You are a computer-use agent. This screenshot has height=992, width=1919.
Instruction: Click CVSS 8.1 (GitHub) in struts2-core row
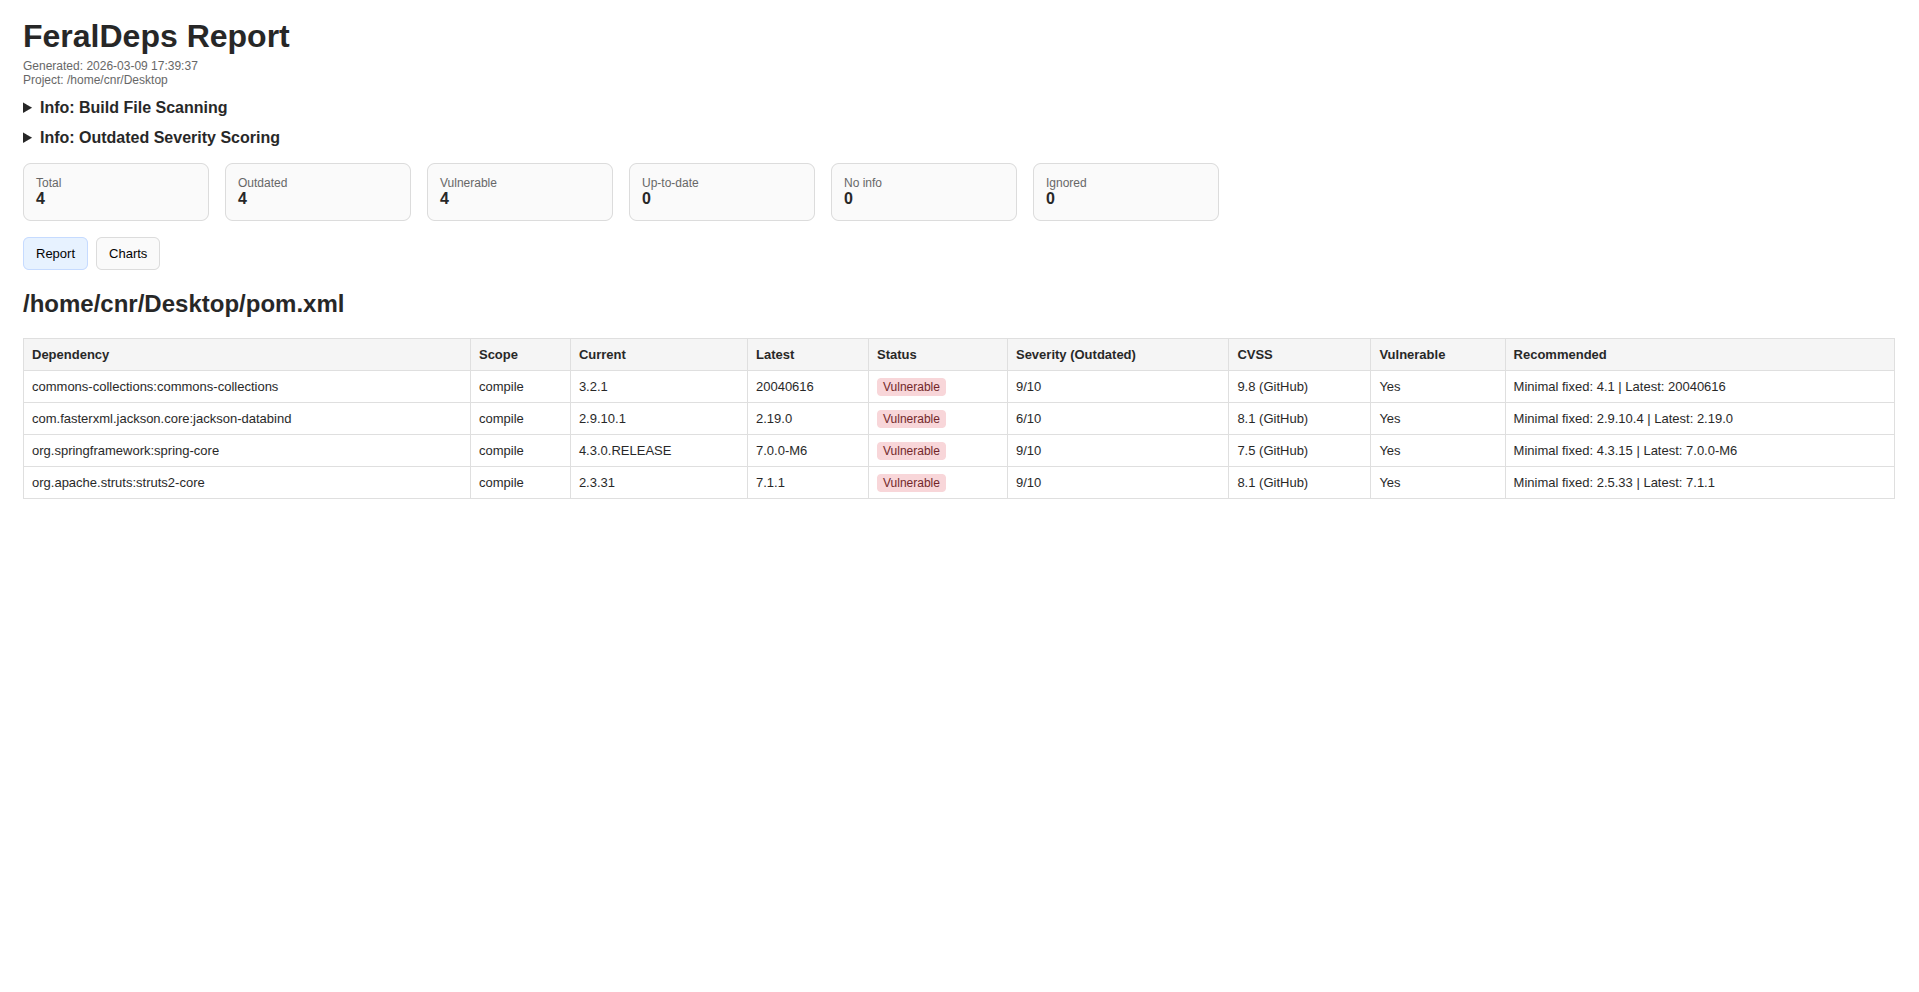tap(1273, 483)
